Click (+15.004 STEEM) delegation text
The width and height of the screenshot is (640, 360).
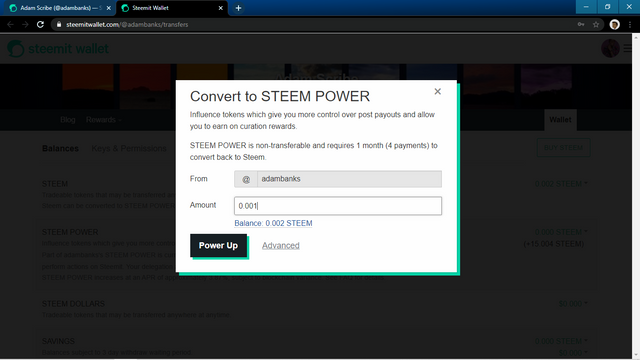(553, 244)
